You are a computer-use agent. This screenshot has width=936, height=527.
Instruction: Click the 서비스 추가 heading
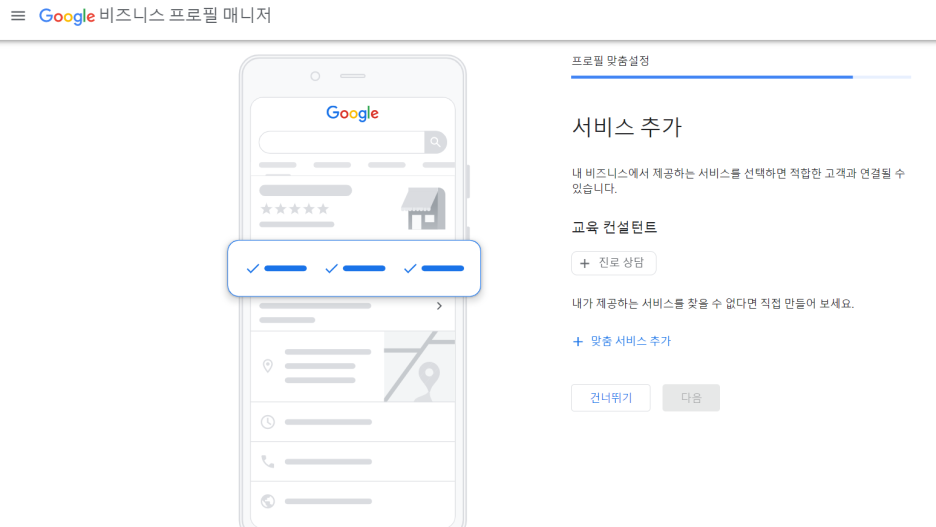[x=626, y=127]
